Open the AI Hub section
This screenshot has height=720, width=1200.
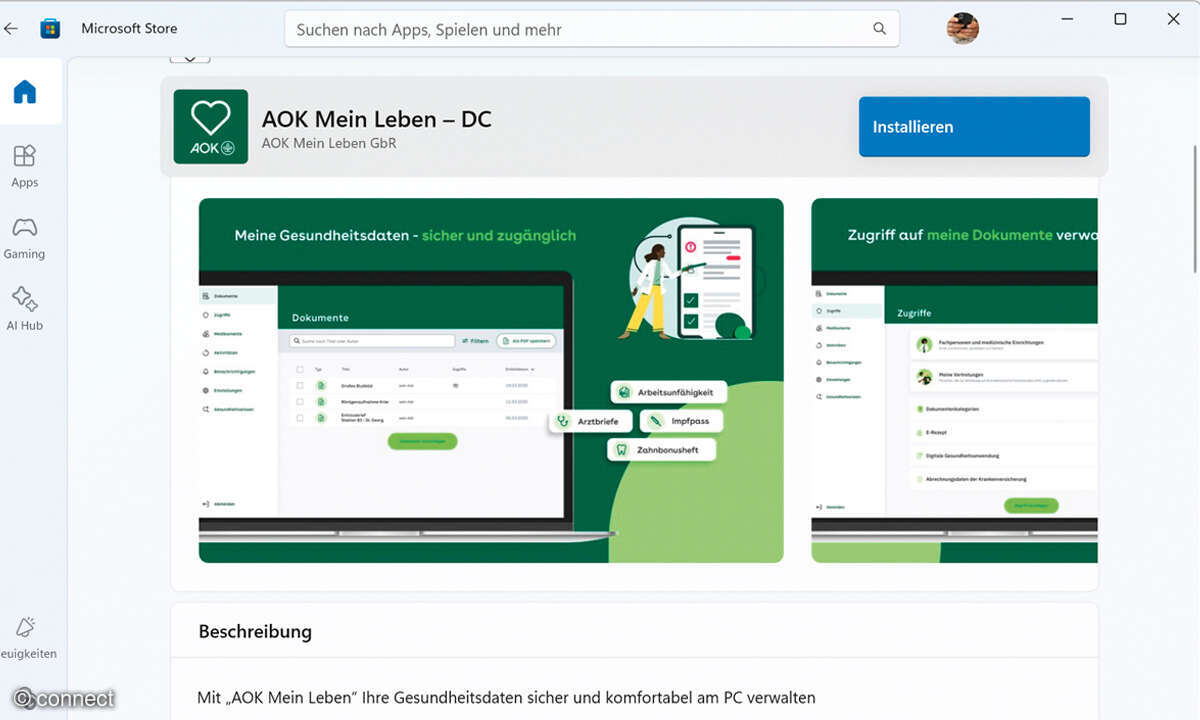tap(25, 309)
